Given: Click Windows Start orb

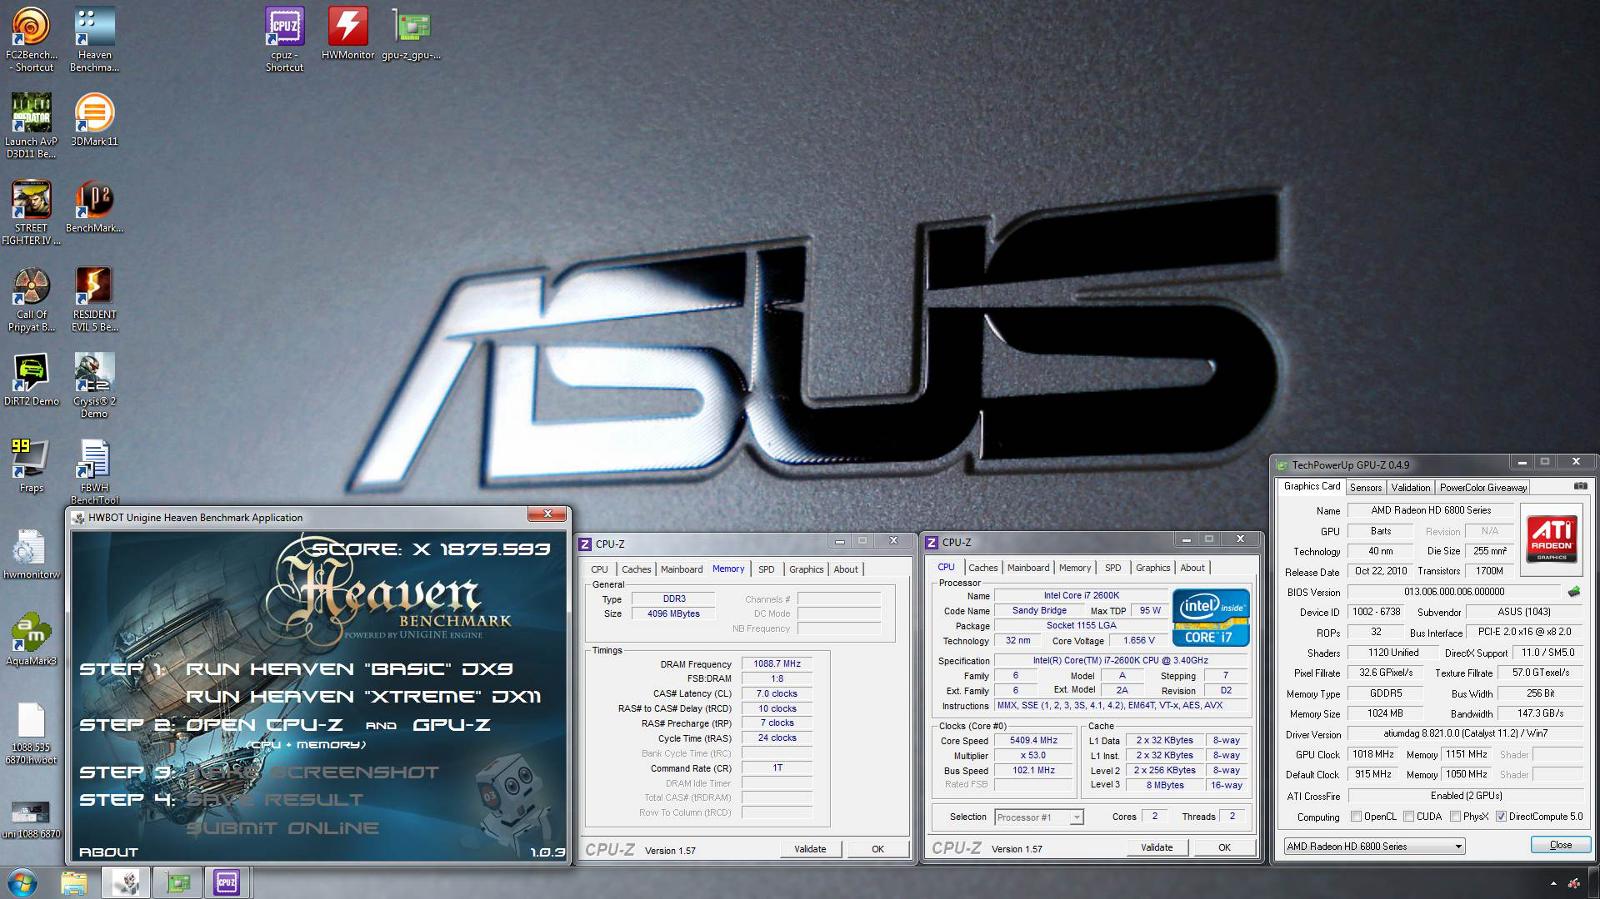Looking at the screenshot, I should 22,882.
